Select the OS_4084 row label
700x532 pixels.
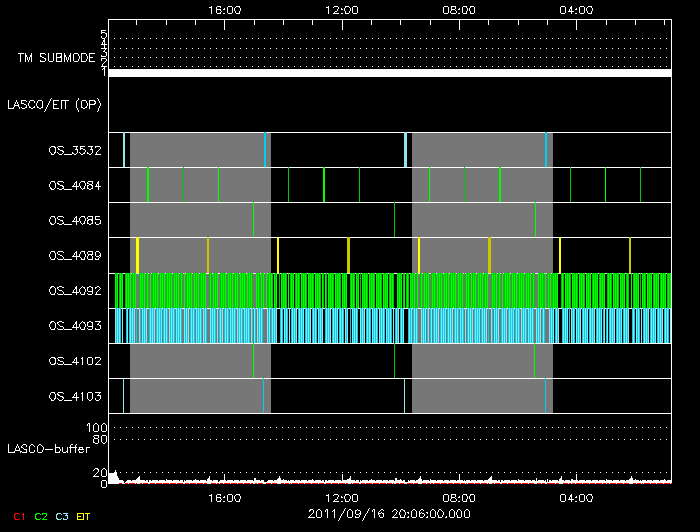(x=74, y=185)
